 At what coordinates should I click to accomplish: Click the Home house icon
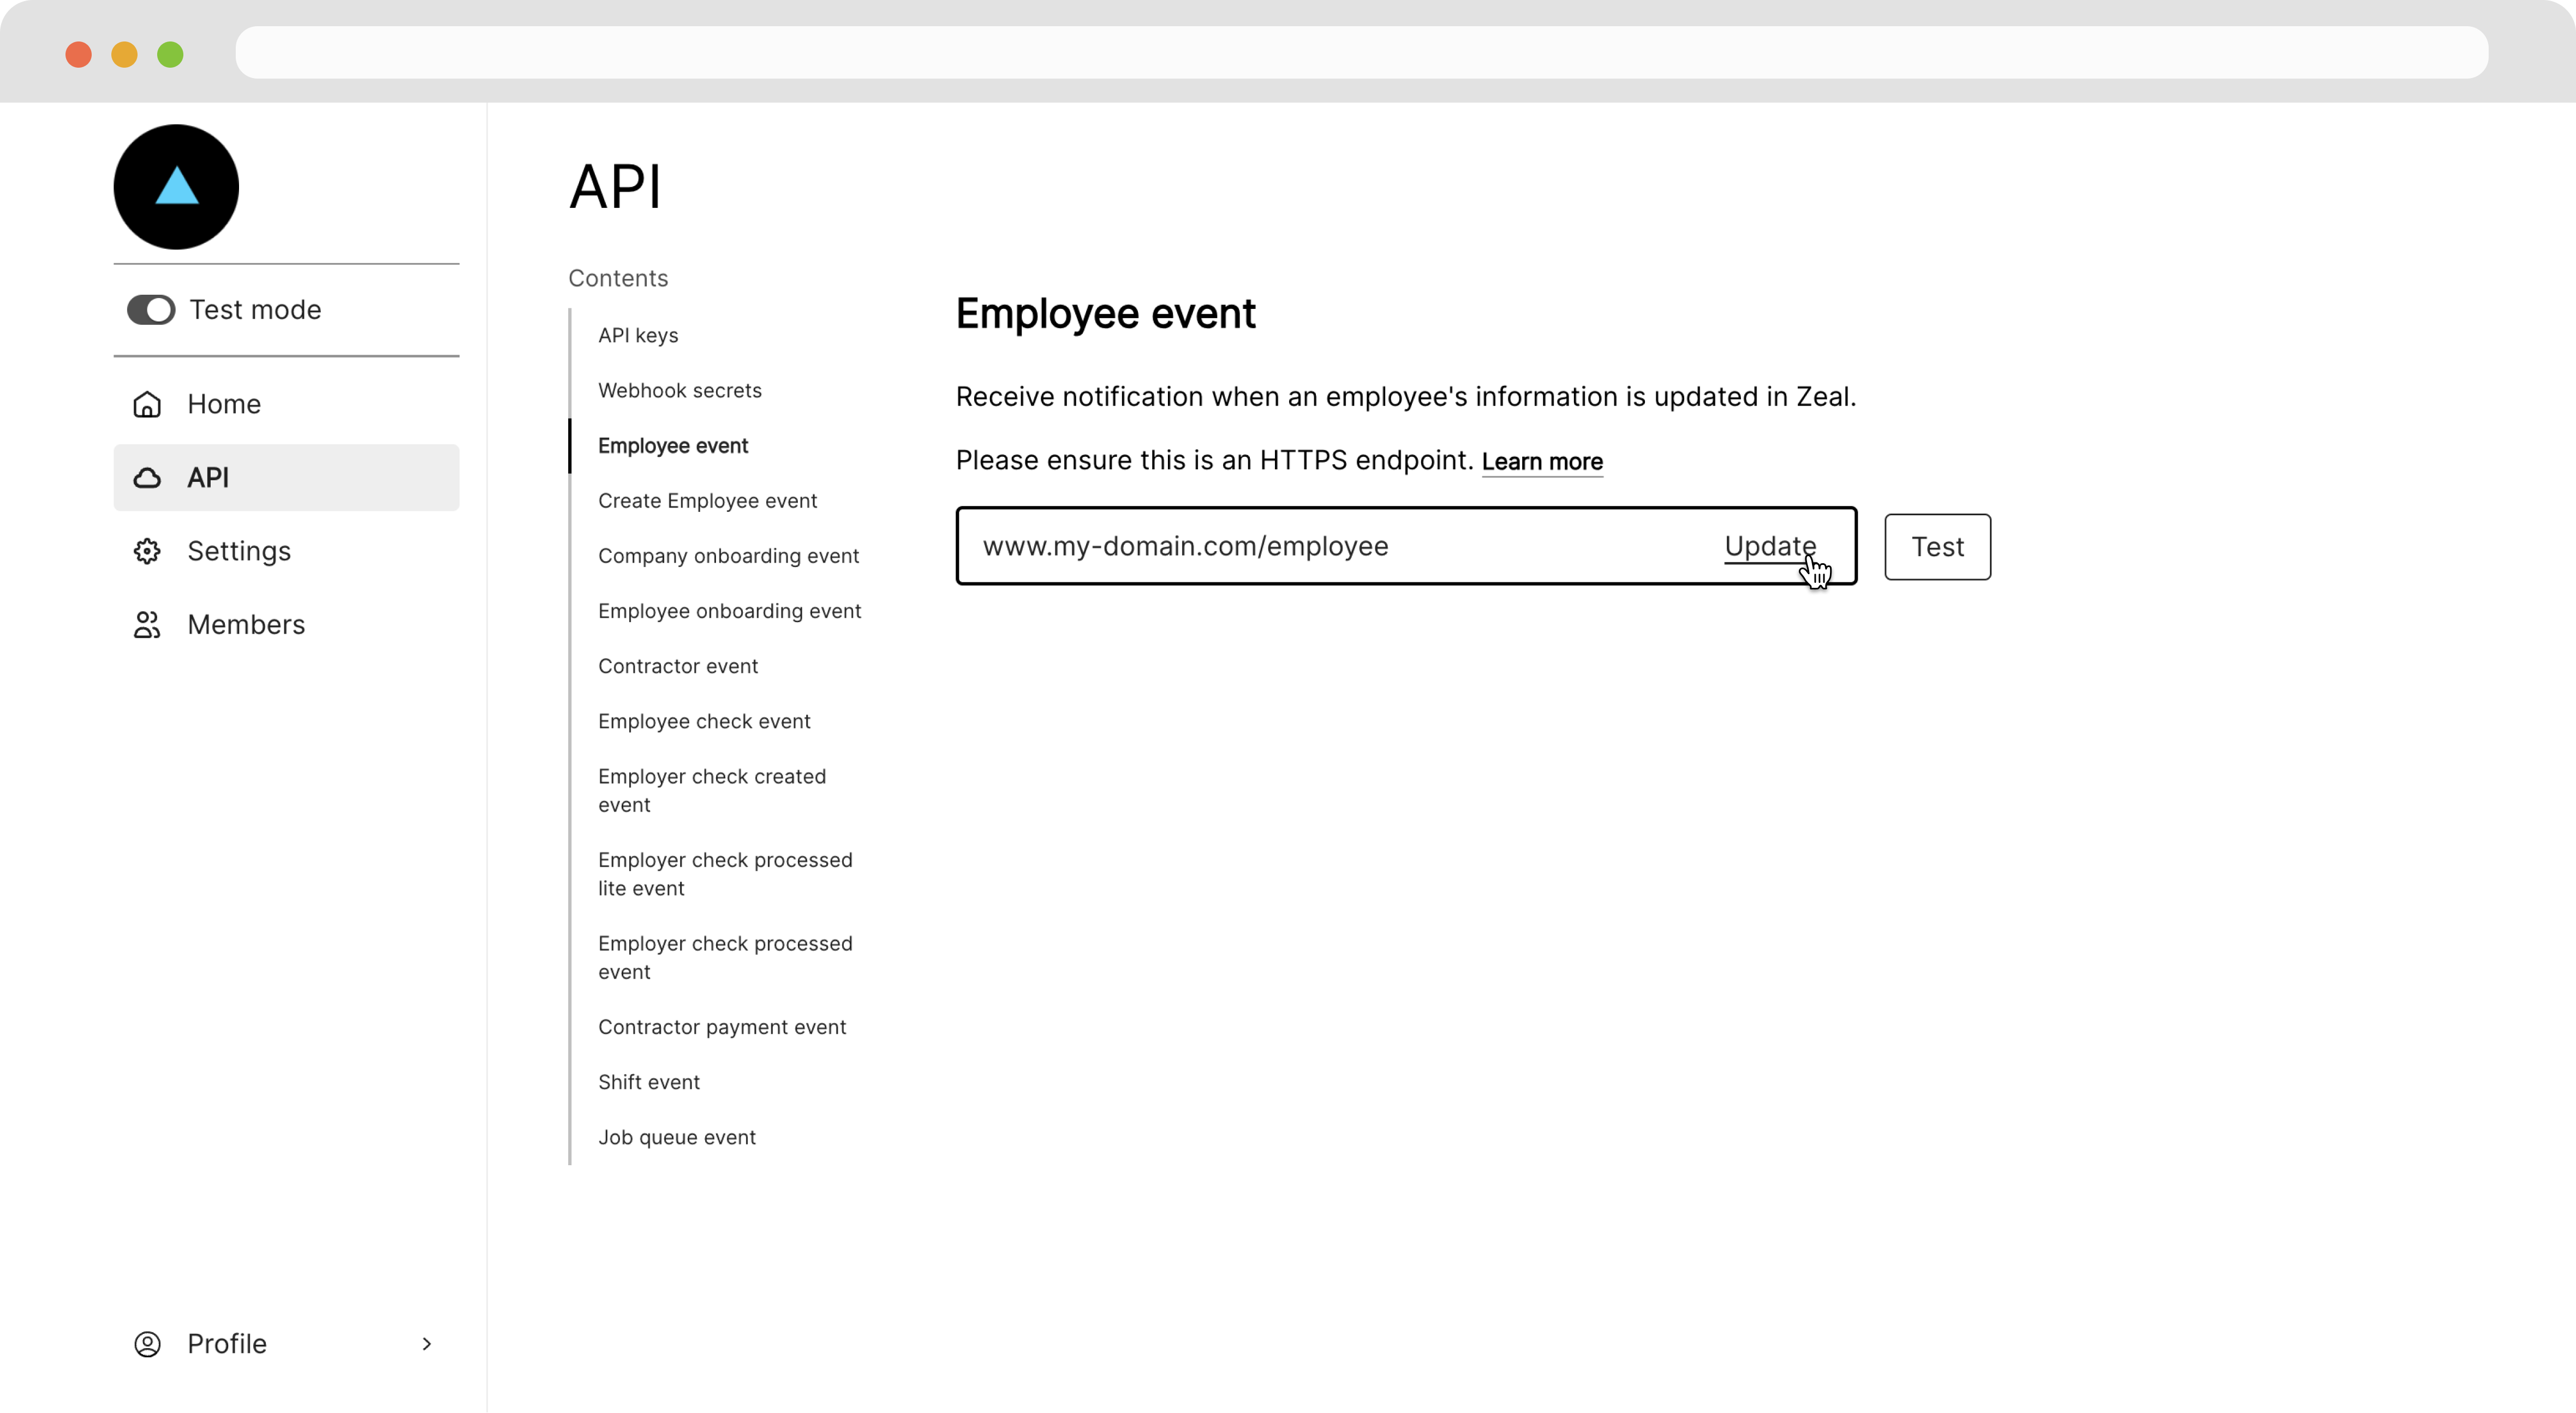147,404
